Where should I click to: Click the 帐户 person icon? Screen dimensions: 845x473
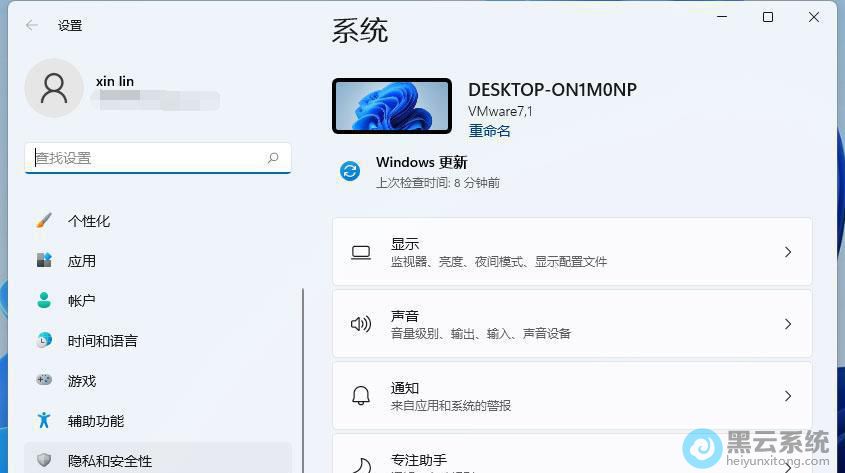pos(44,300)
